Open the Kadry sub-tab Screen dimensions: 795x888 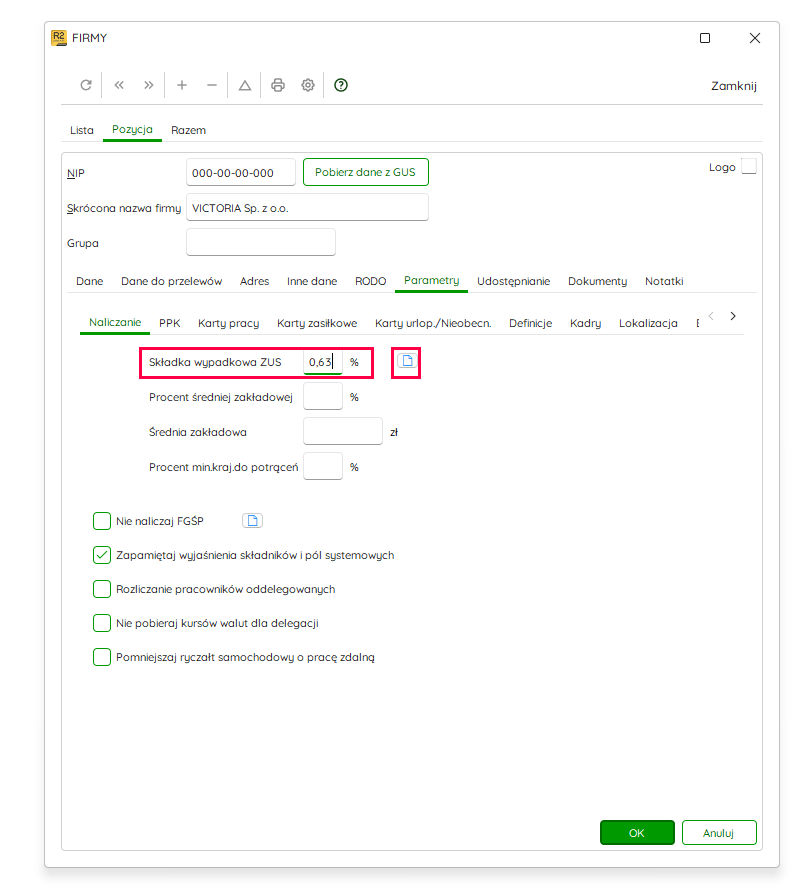585,323
